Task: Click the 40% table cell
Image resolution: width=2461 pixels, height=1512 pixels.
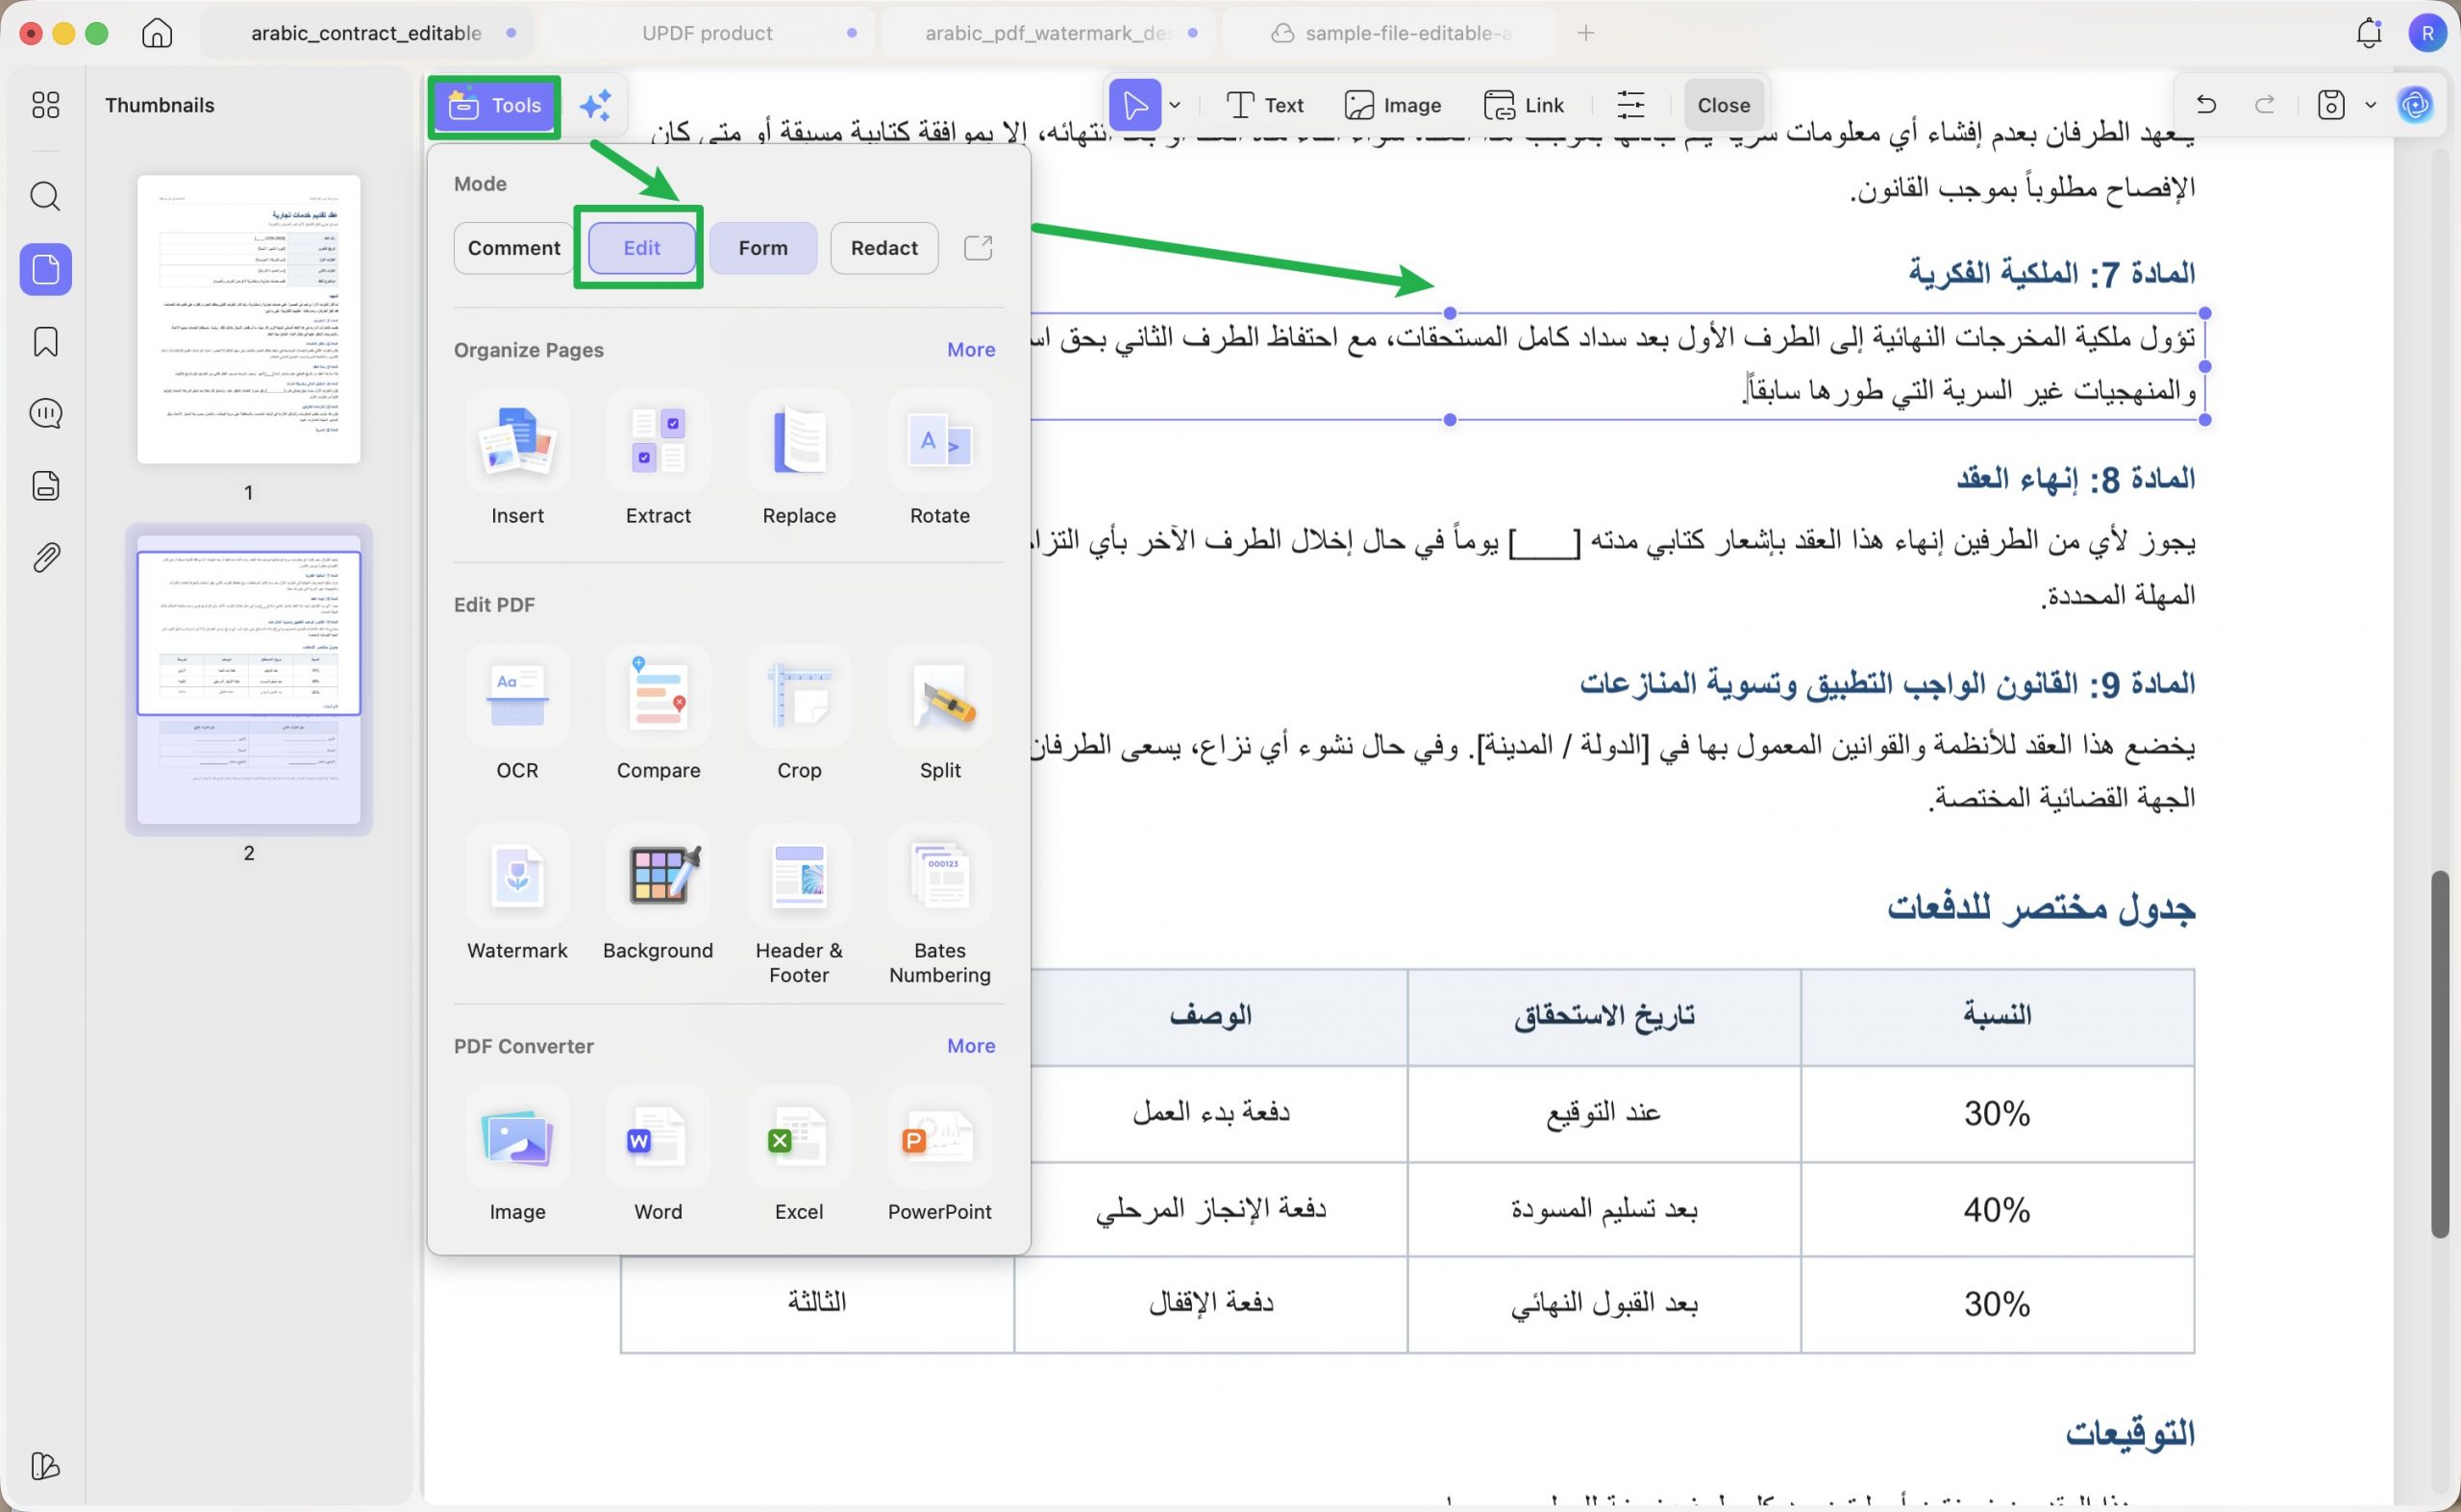Action: pyautogui.click(x=1997, y=1210)
